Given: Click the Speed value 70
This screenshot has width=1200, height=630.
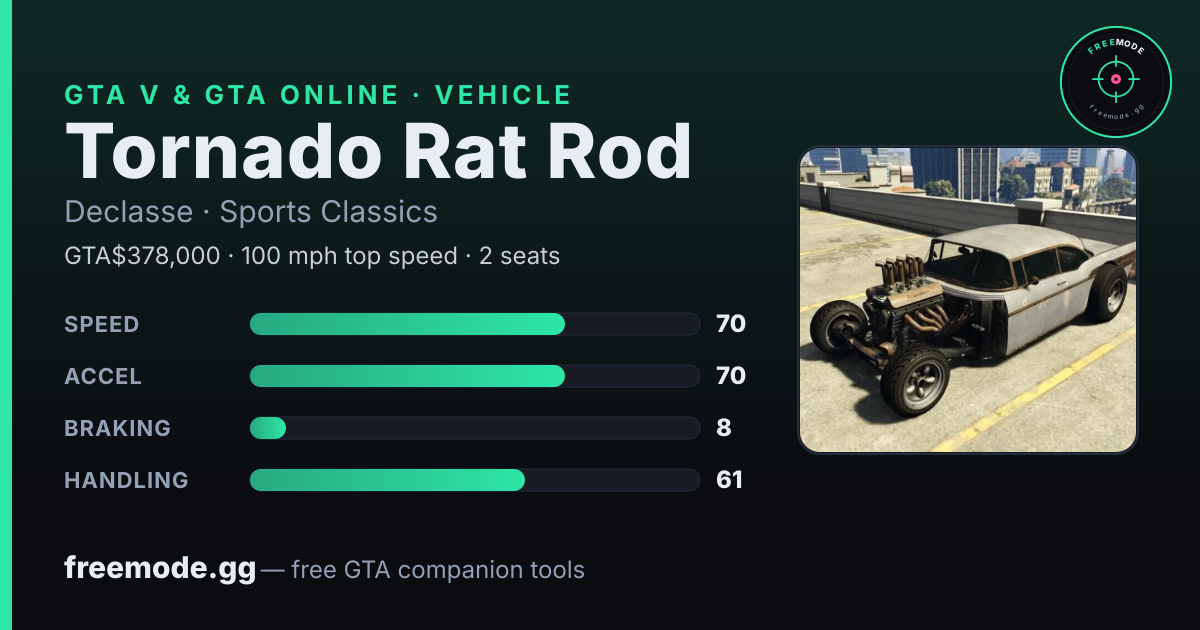Looking at the screenshot, I should (731, 324).
